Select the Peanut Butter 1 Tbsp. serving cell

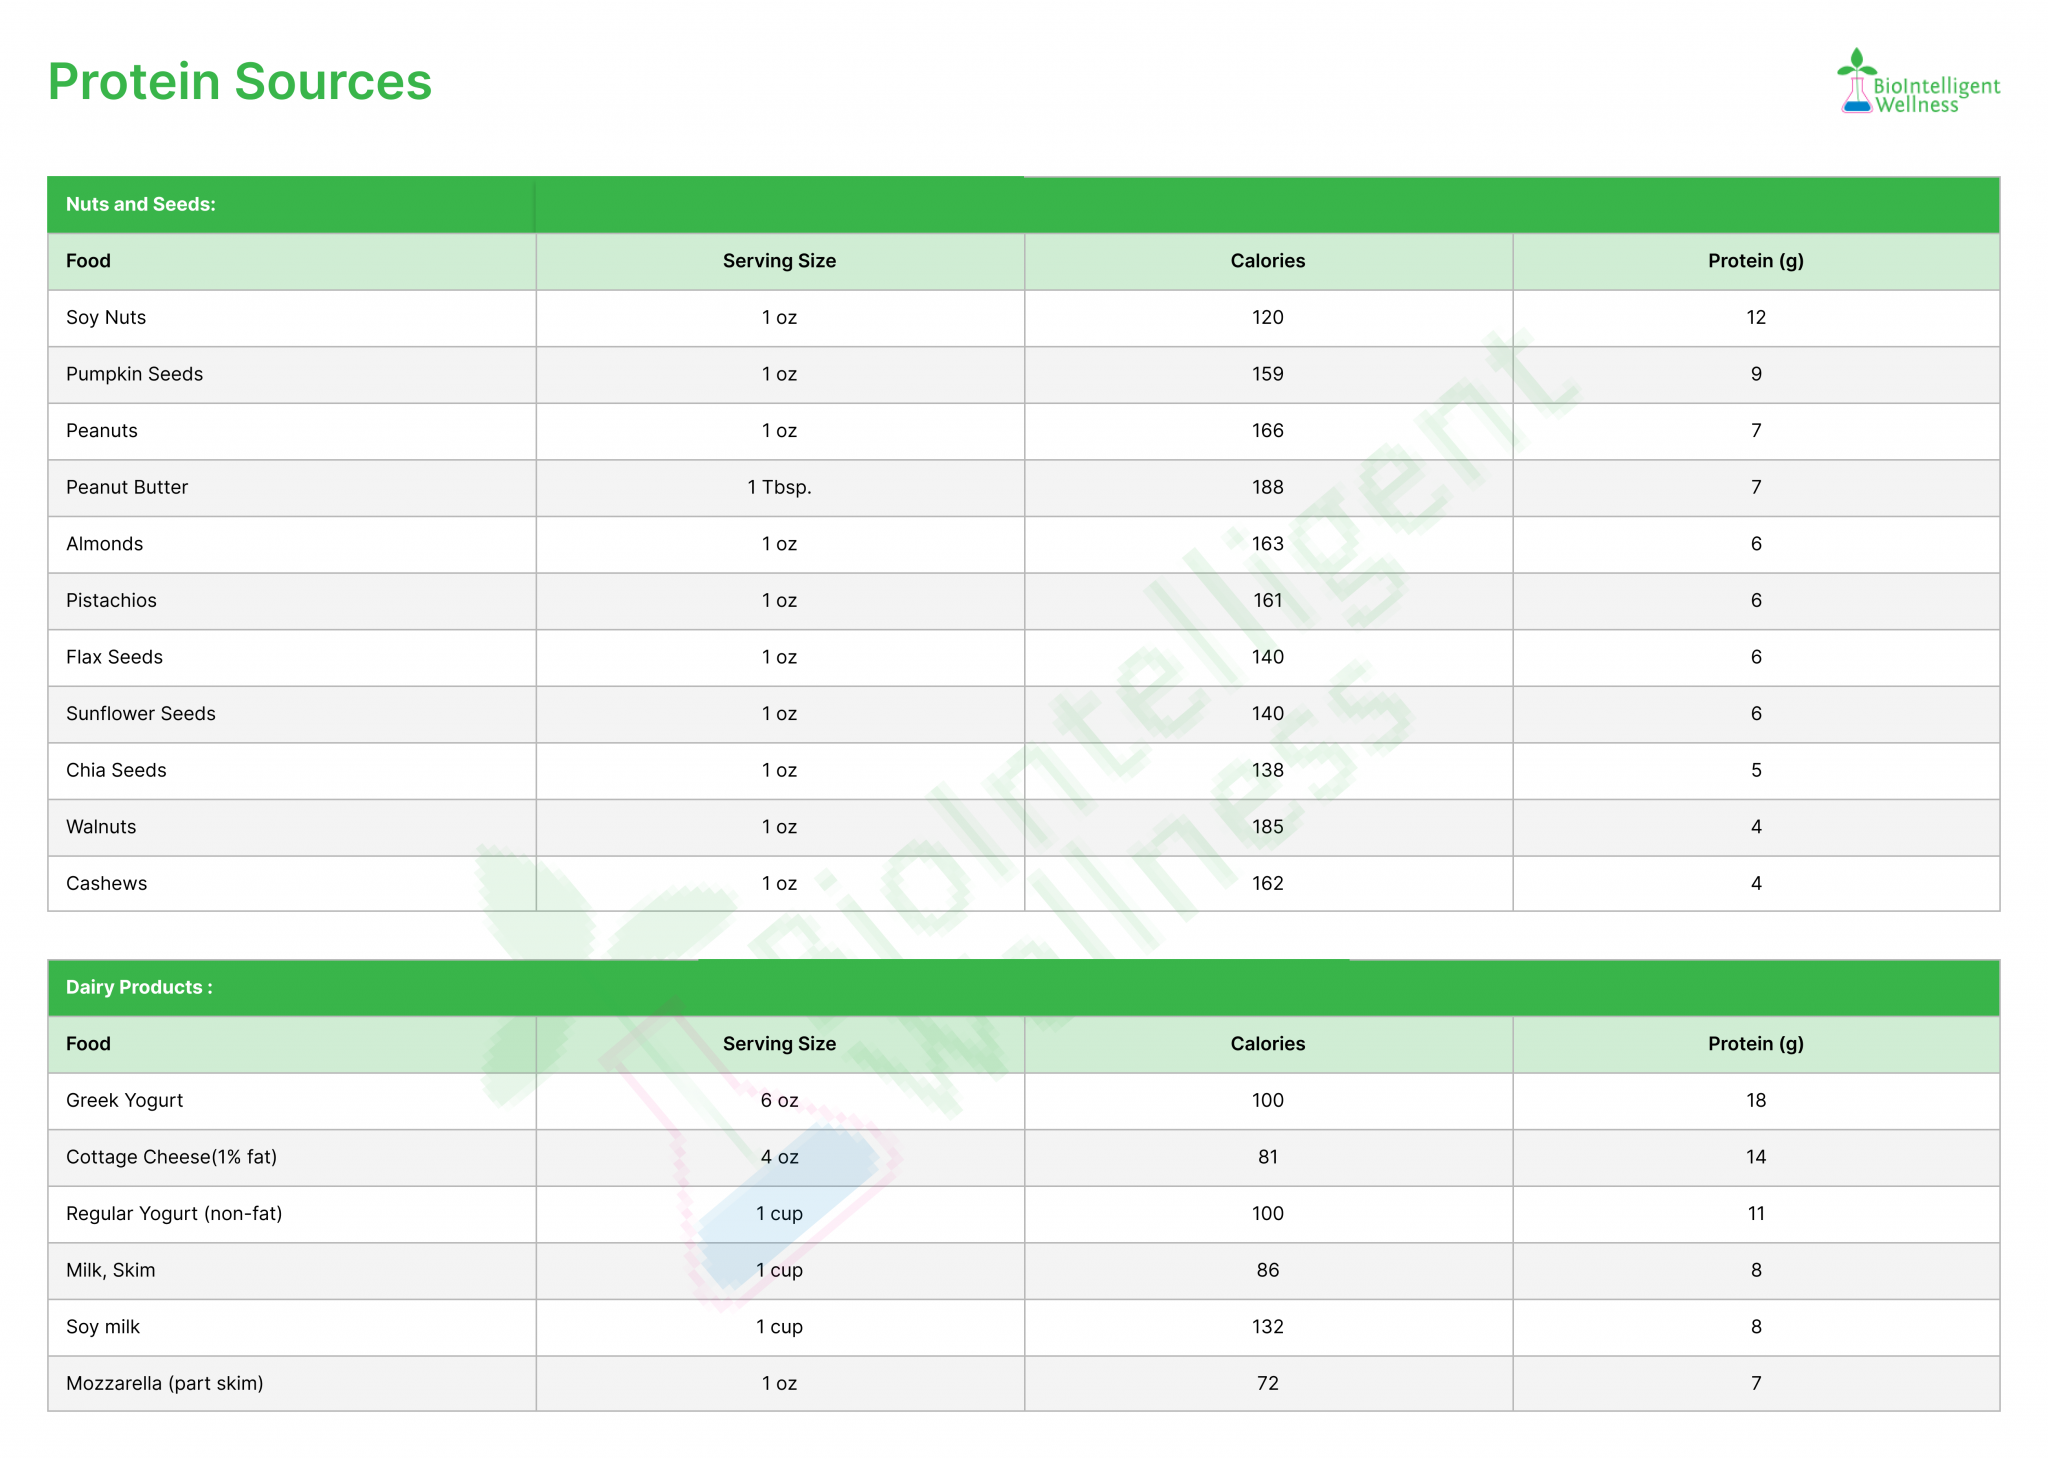click(x=779, y=488)
